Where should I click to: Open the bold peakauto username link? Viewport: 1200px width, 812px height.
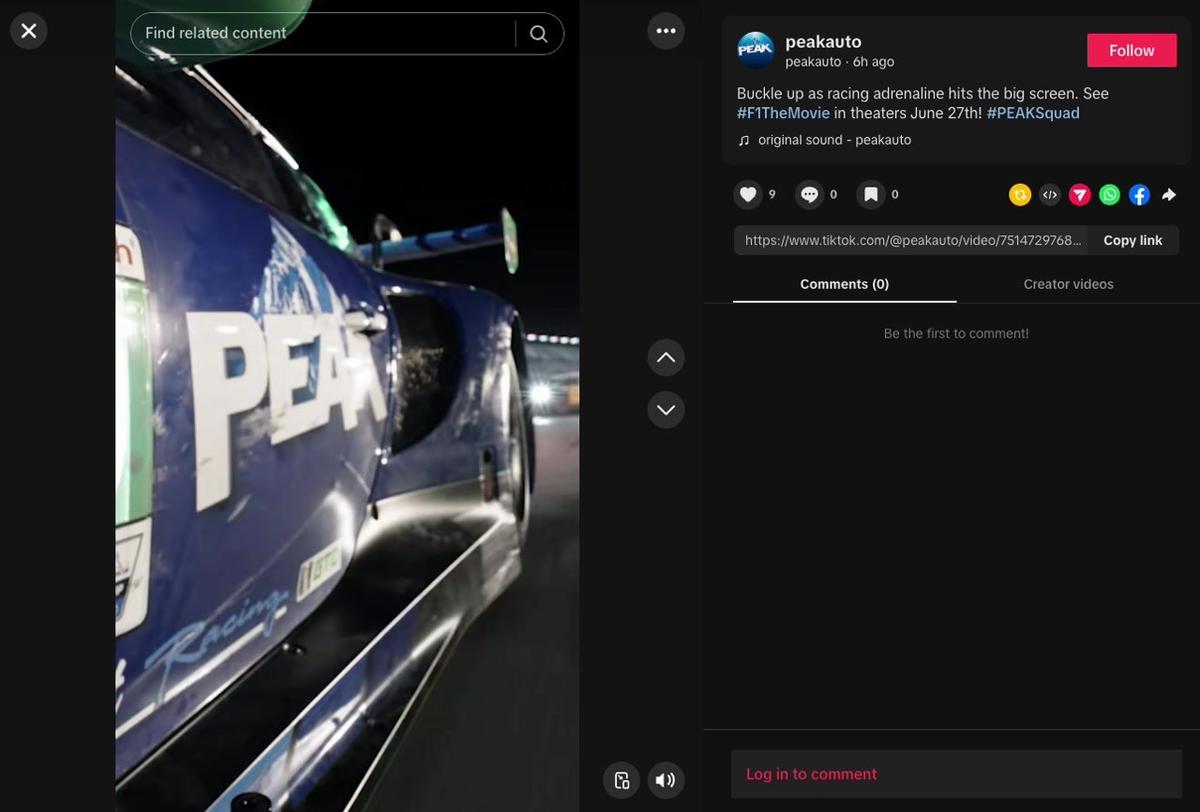click(x=823, y=42)
